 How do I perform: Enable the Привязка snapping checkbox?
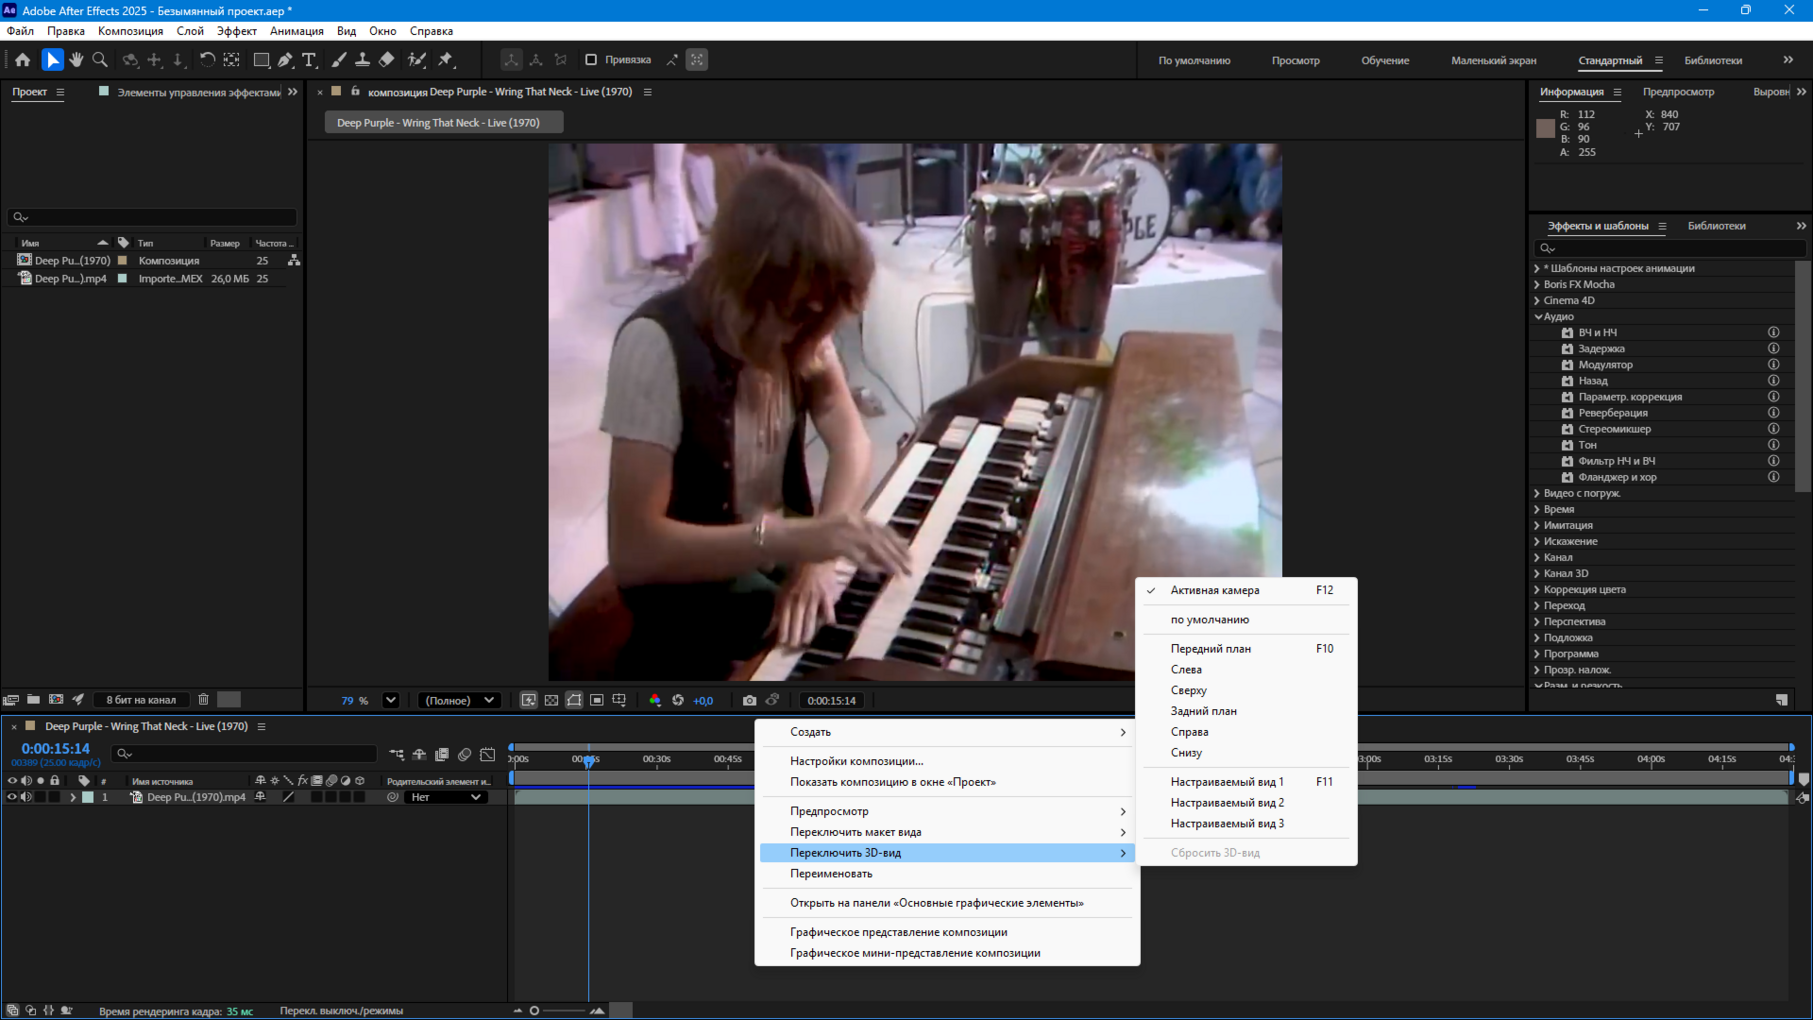[591, 60]
